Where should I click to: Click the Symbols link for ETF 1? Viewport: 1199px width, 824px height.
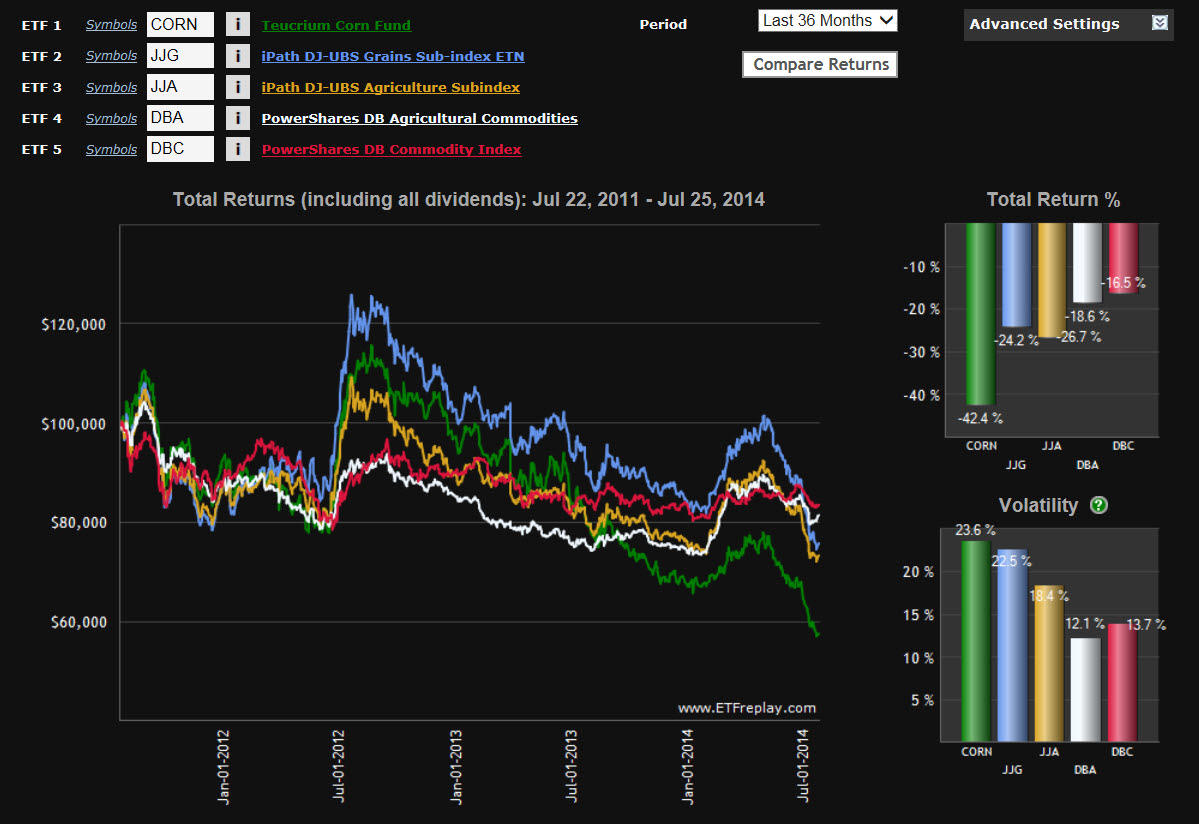click(111, 25)
